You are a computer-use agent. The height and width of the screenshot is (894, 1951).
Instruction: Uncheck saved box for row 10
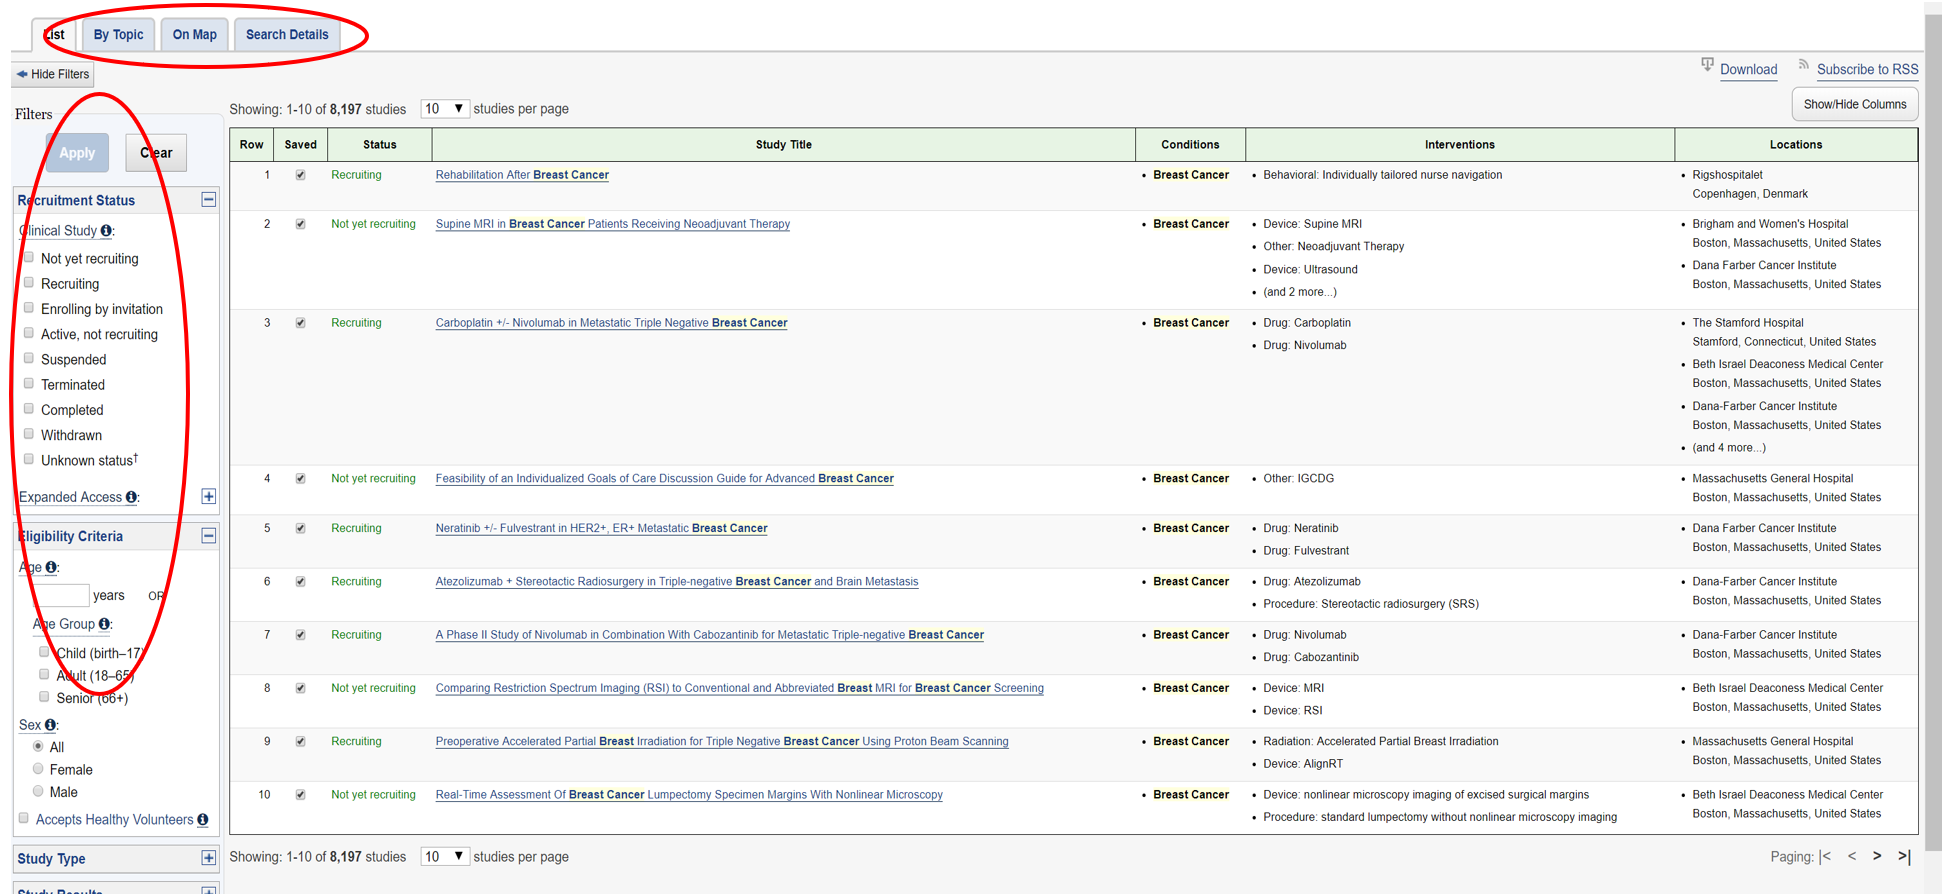pos(300,795)
